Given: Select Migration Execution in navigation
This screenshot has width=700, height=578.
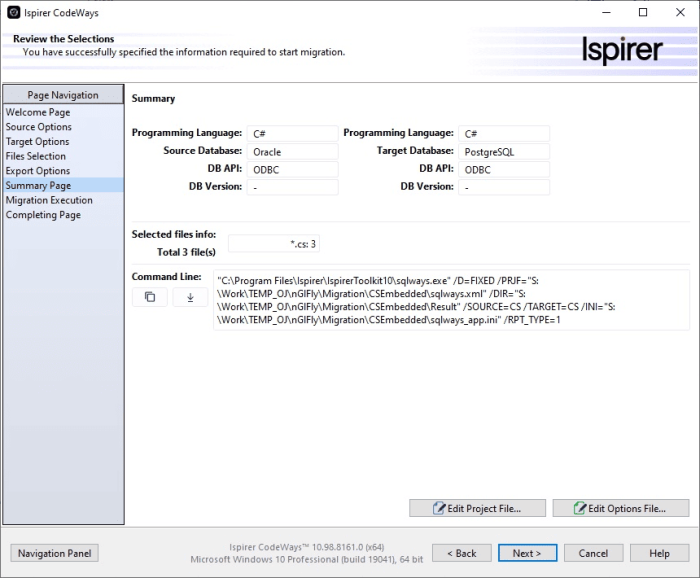Looking at the screenshot, I should click(x=49, y=200).
